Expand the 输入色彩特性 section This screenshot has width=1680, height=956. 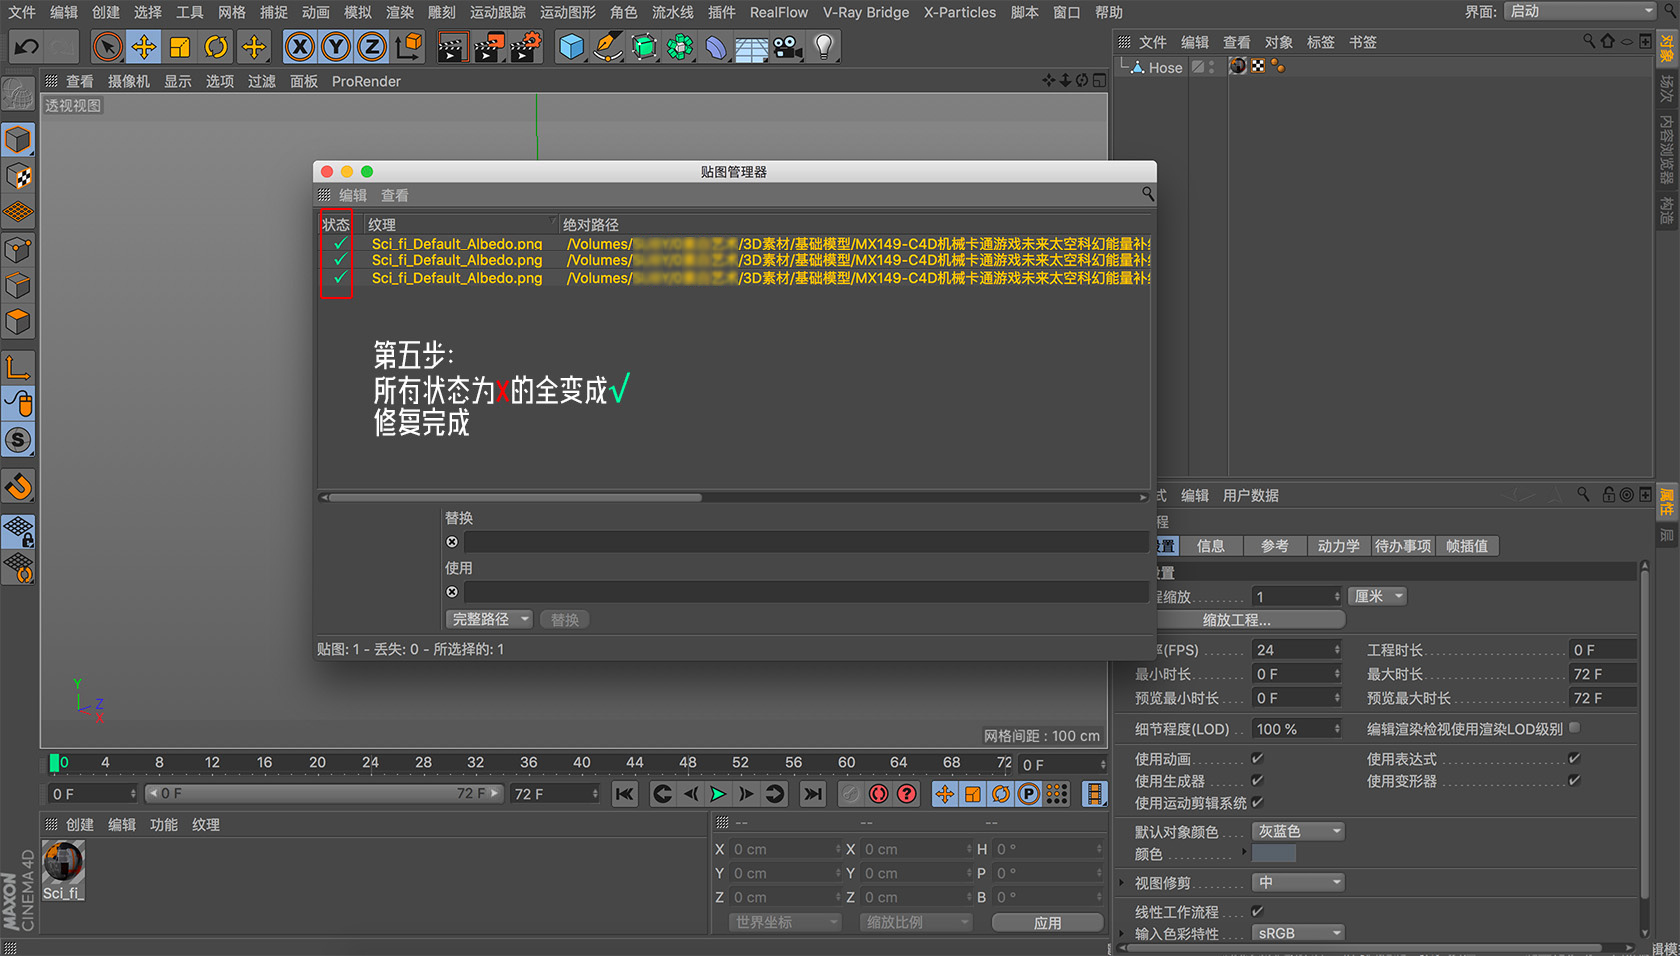(1122, 933)
